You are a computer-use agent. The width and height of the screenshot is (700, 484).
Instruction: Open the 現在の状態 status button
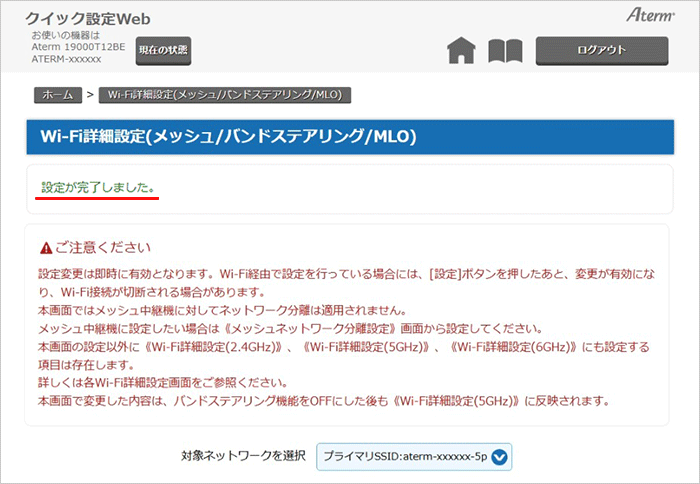click(x=164, y=50)
